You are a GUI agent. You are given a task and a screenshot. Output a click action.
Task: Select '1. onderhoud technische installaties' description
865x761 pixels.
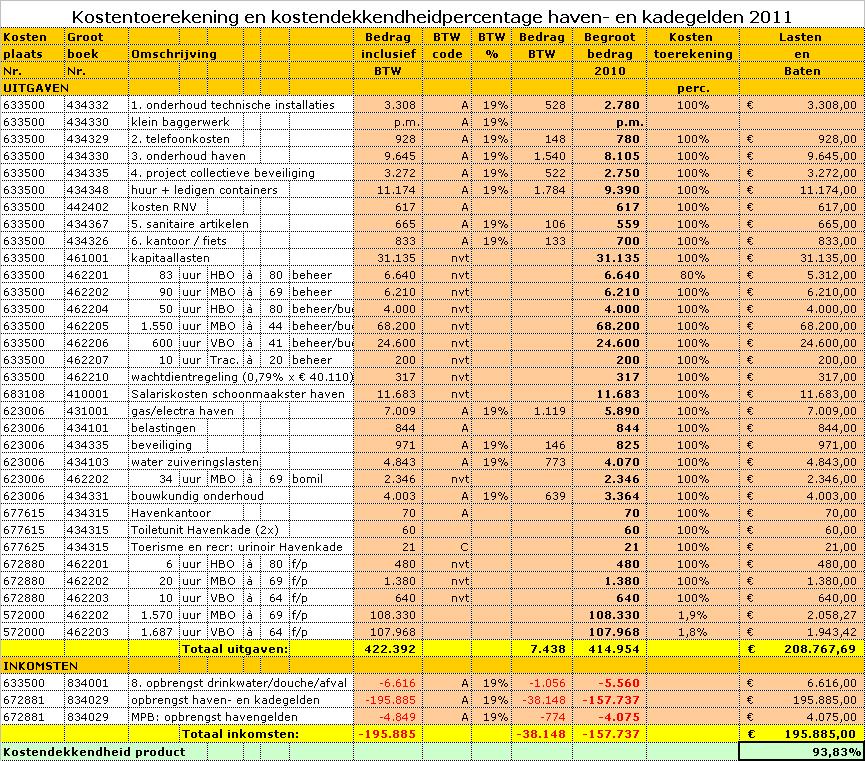click(x=232, y=105)
